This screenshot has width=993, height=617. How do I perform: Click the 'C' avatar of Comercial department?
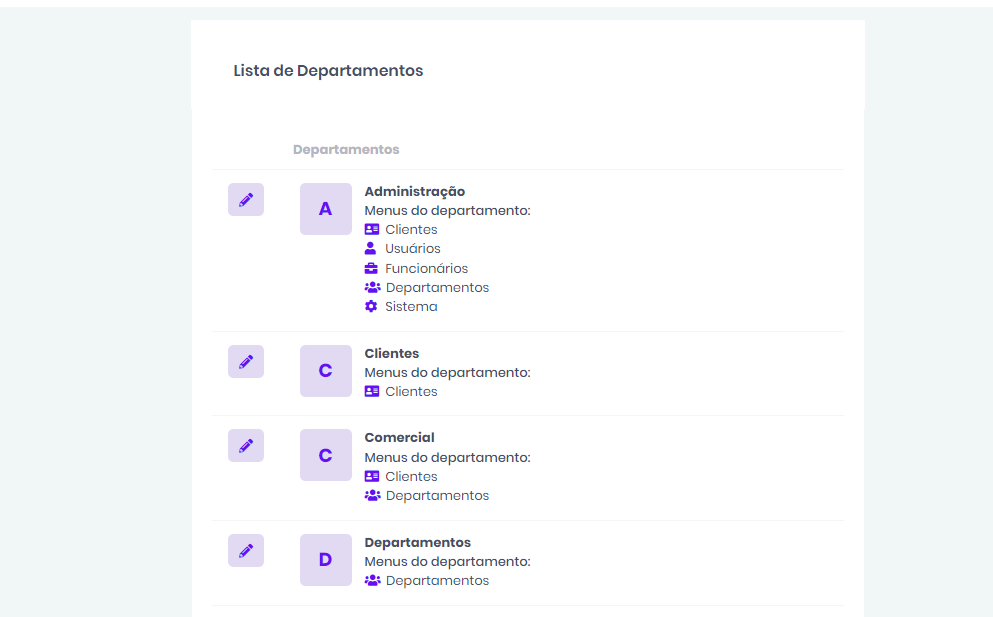pos(325,455)
